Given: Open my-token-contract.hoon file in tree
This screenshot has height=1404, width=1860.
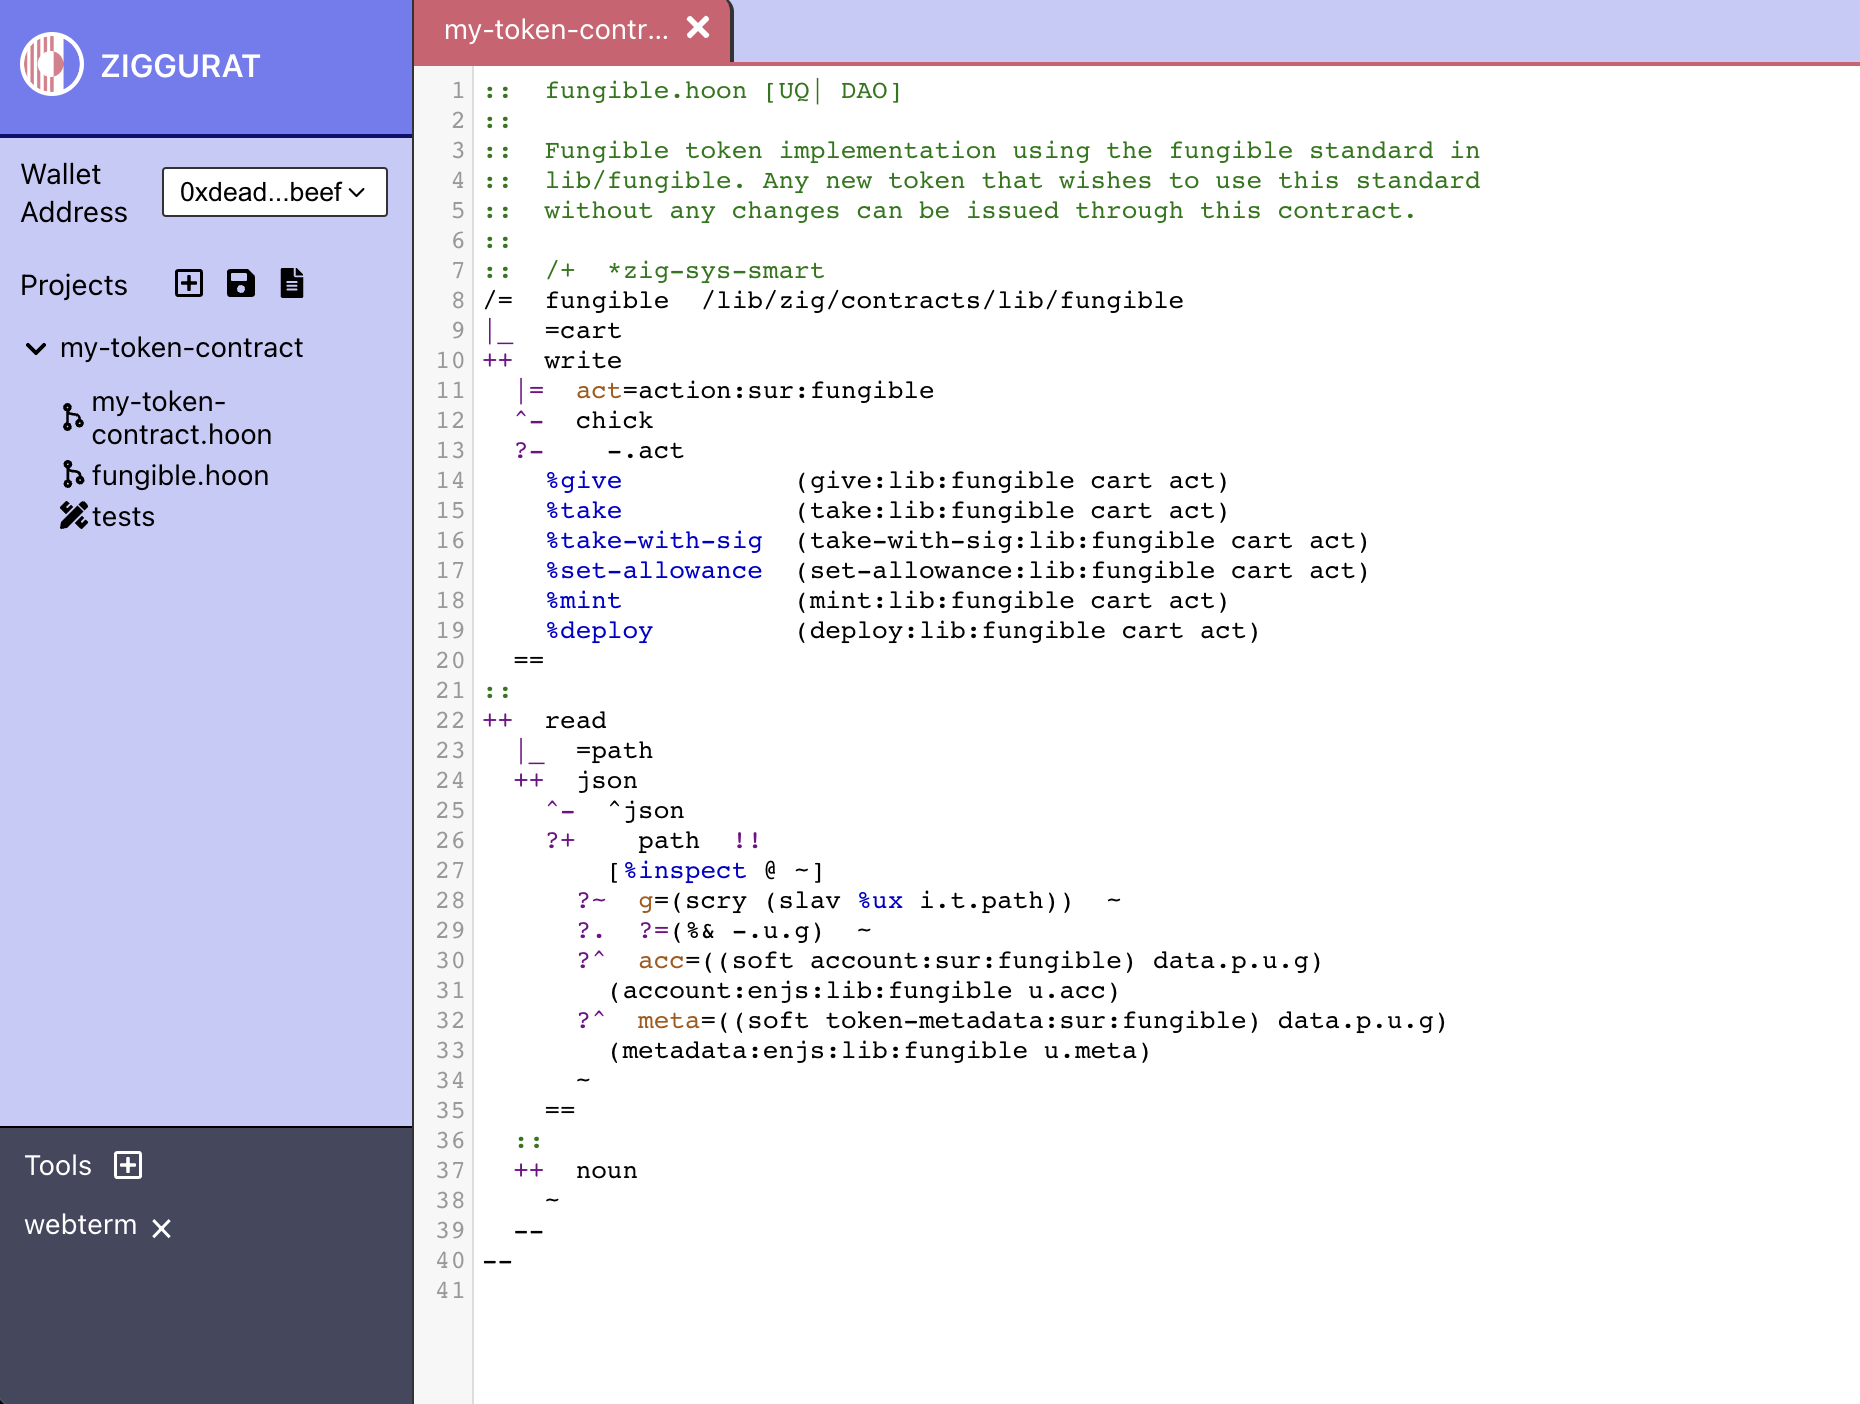Looking at the screenshot, I should tap(182, 418).
